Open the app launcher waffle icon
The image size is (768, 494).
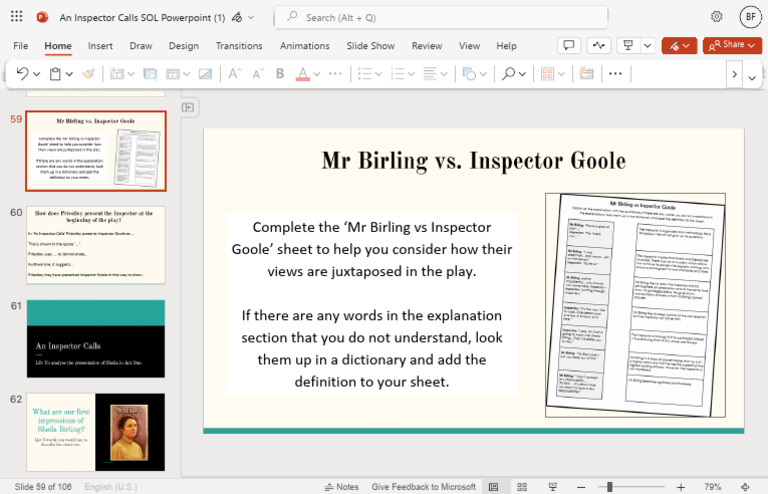tap(17, 17)
